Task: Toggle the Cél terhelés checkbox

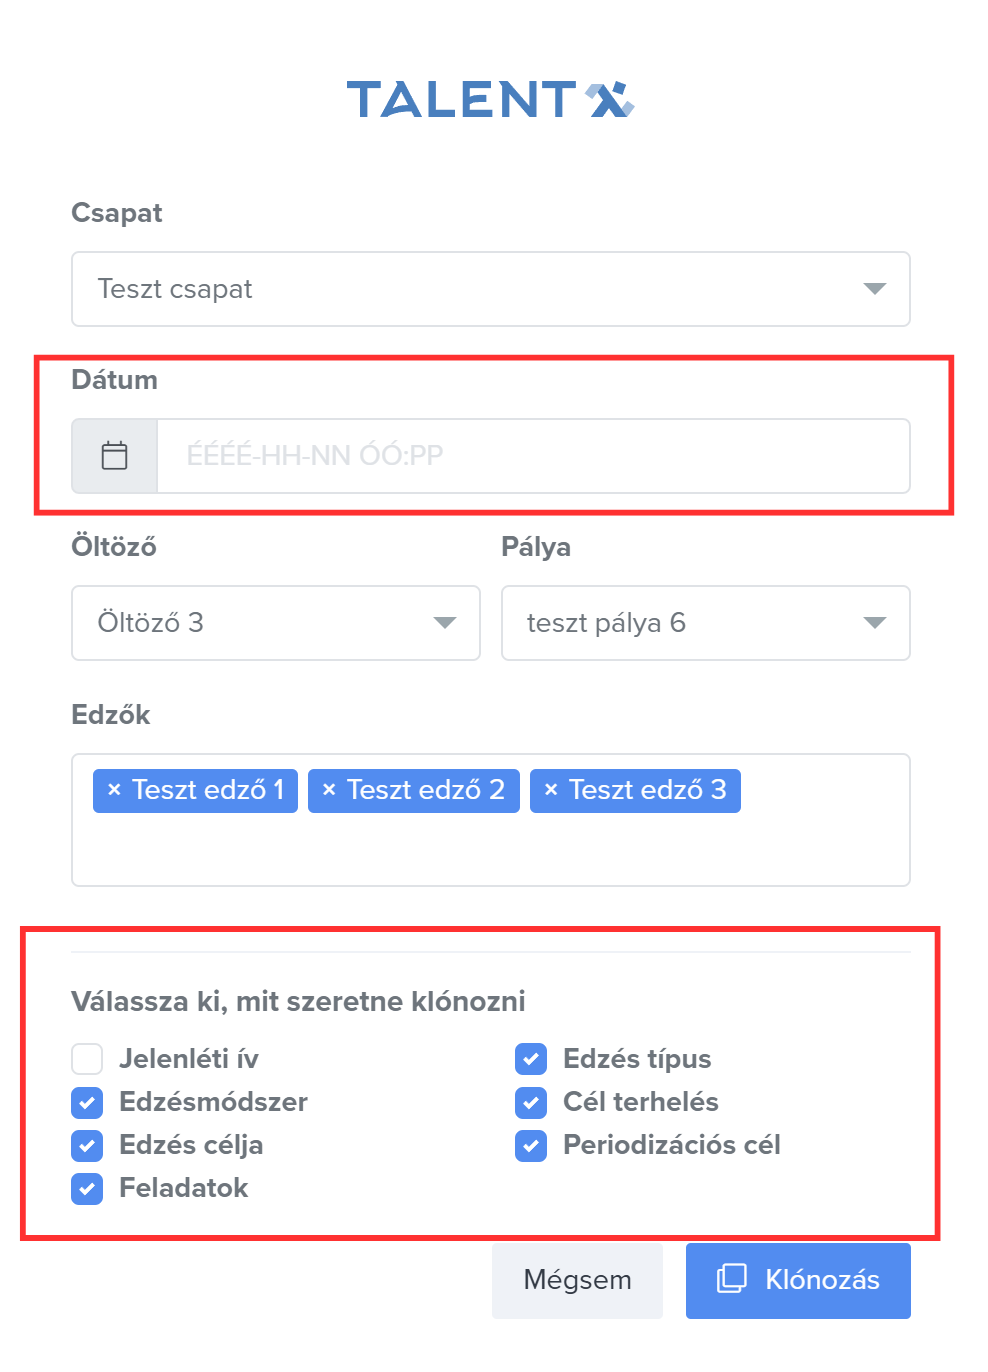Action: click(531, 1102)
